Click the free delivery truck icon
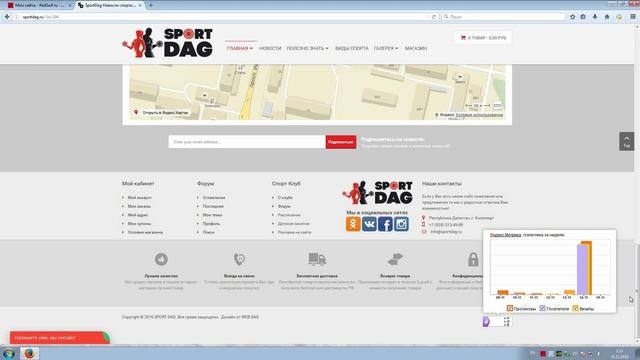640x360 pixels. 317,259
